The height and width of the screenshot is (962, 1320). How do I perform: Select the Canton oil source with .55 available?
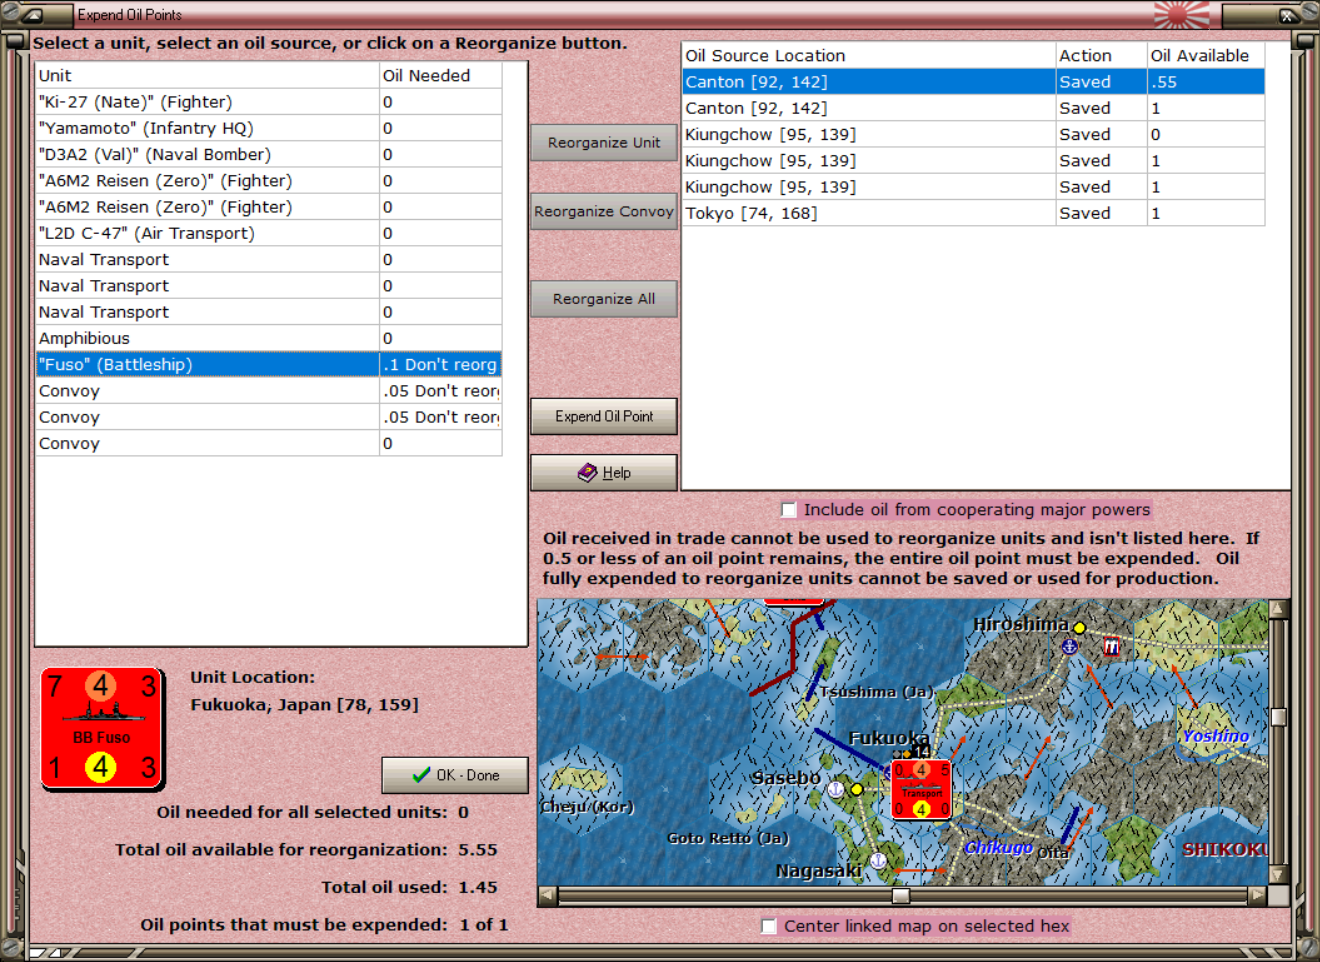click(973, 82)
